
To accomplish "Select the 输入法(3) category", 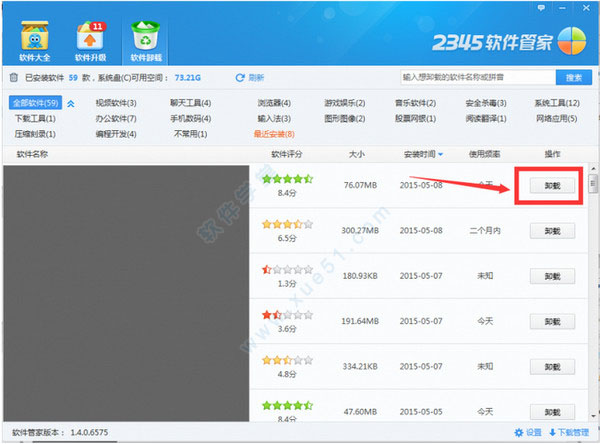I will point(274,119).
